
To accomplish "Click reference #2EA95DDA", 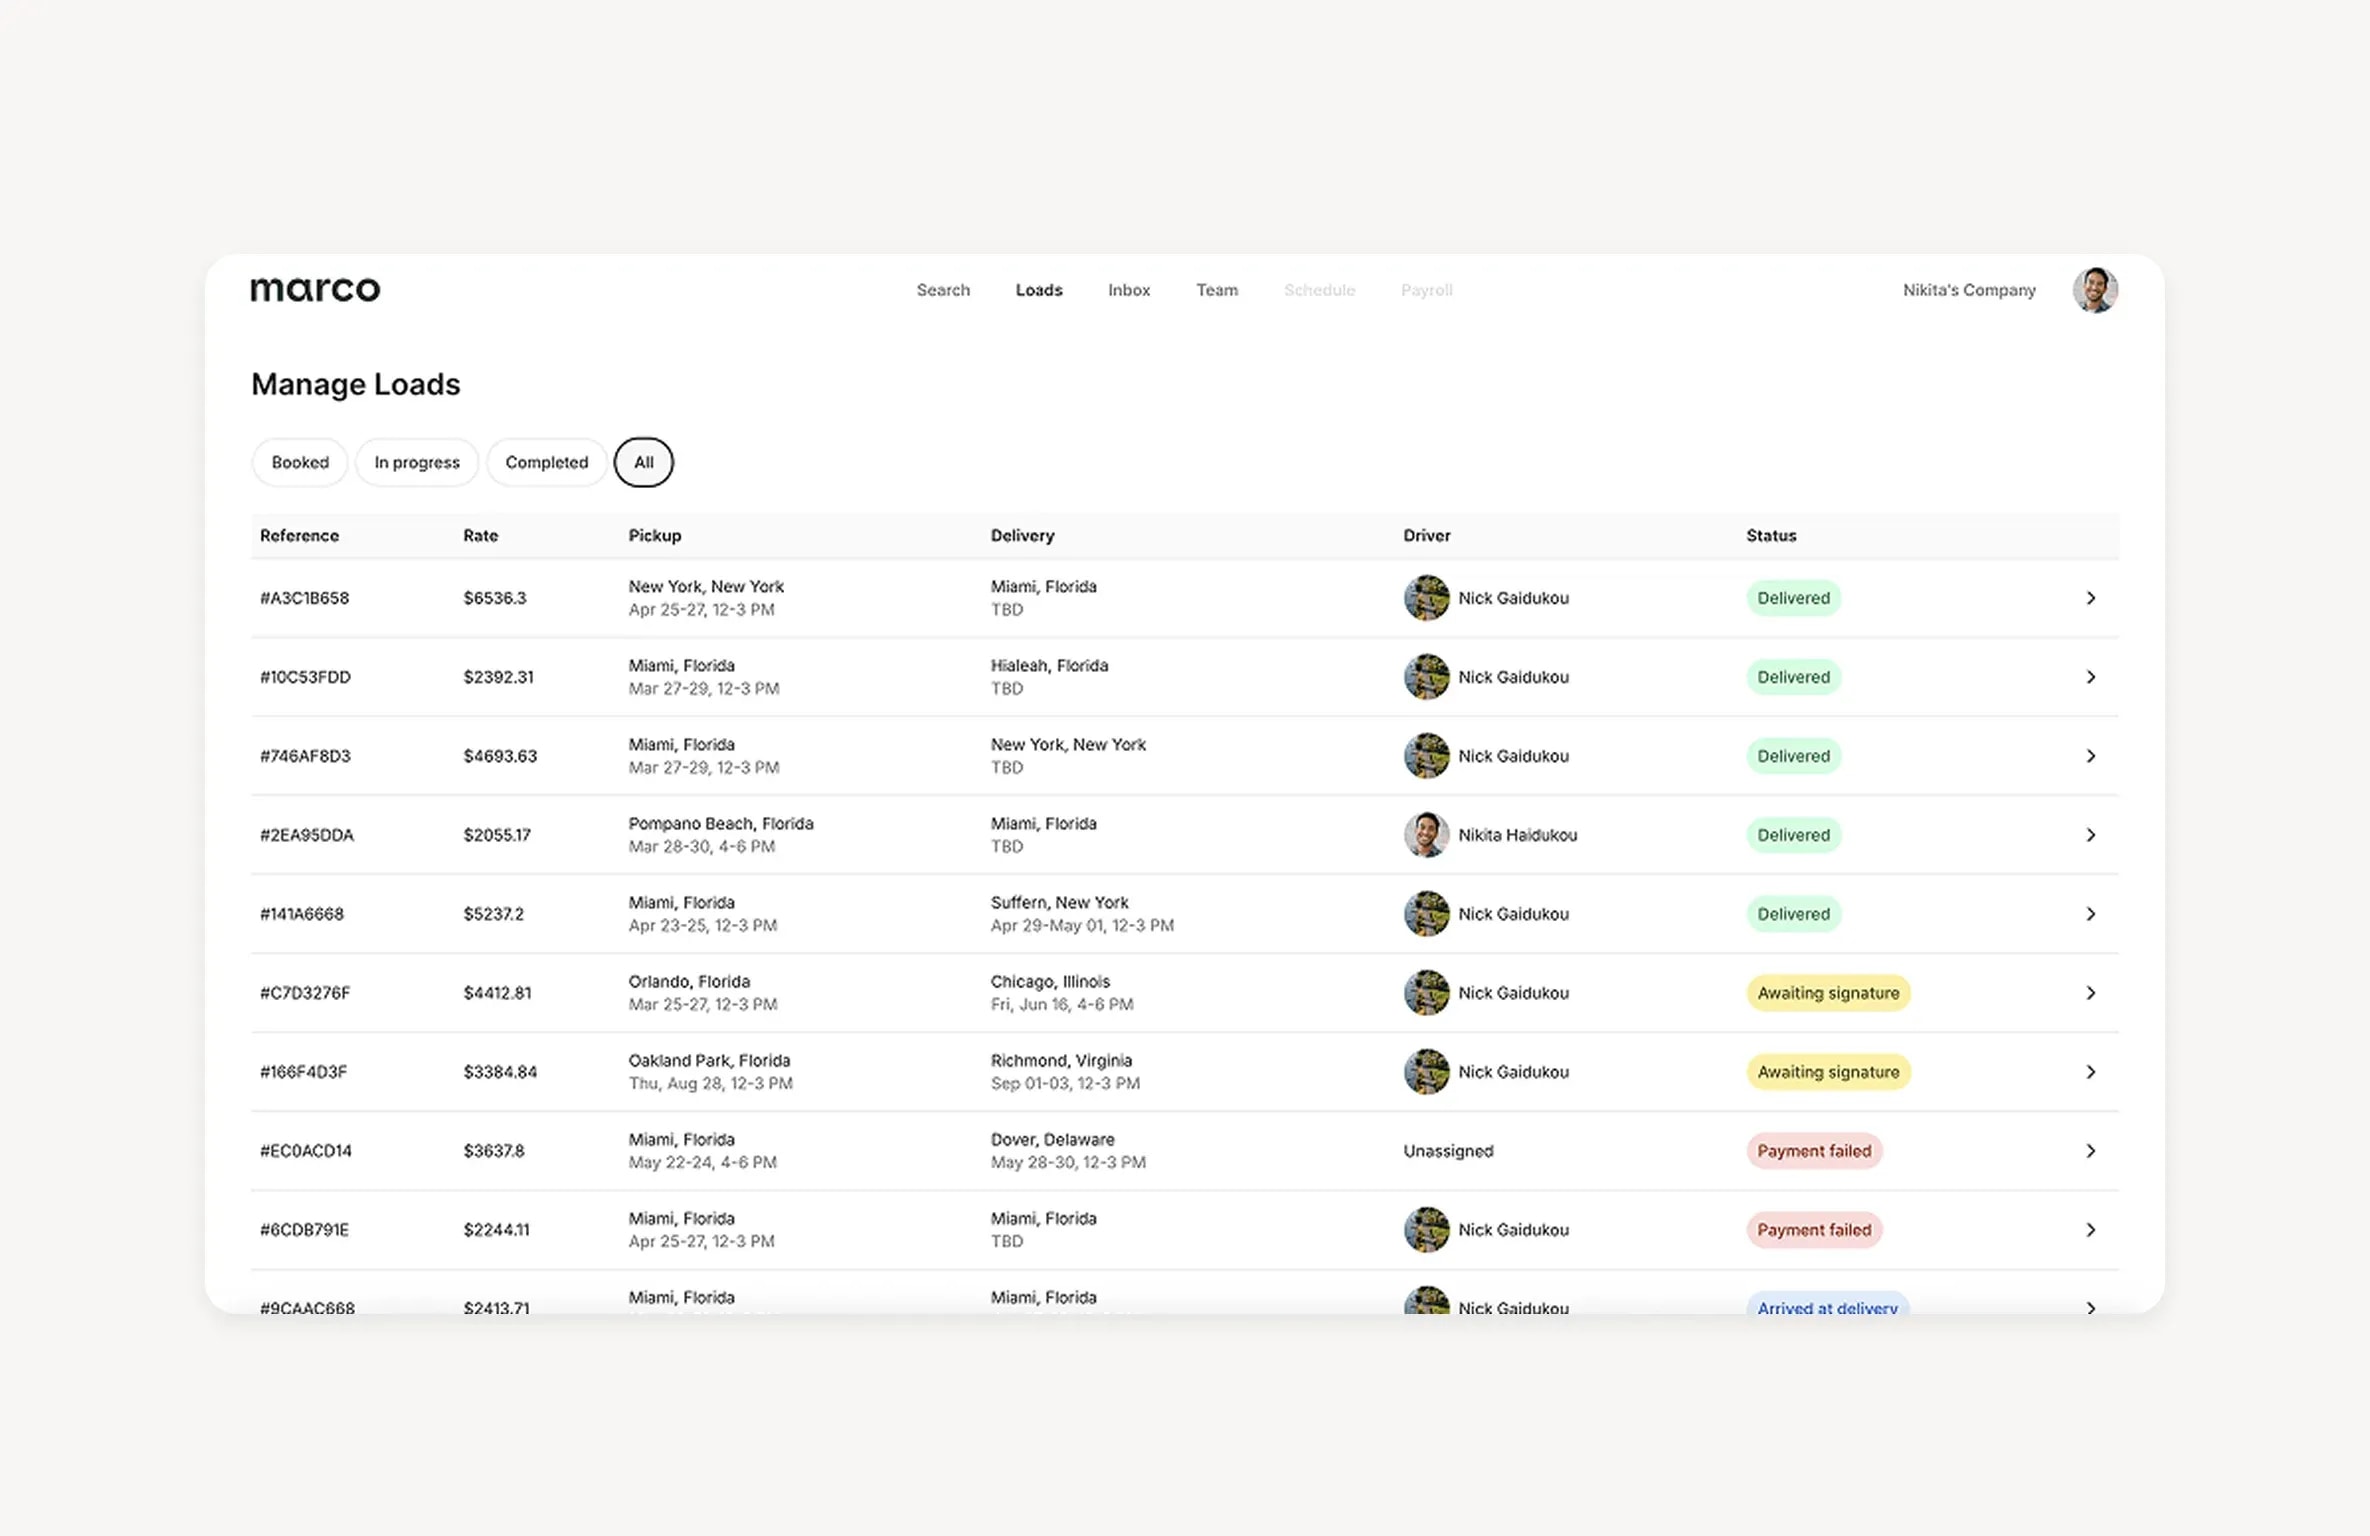I will [x=306, y=835].
